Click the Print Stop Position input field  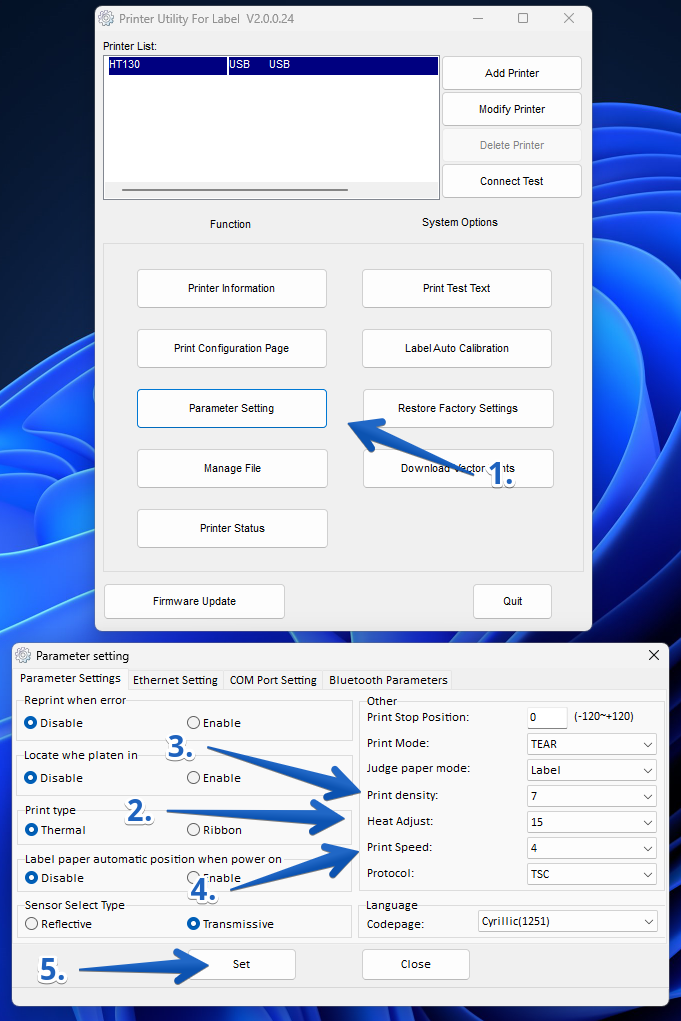coord(547,717)
